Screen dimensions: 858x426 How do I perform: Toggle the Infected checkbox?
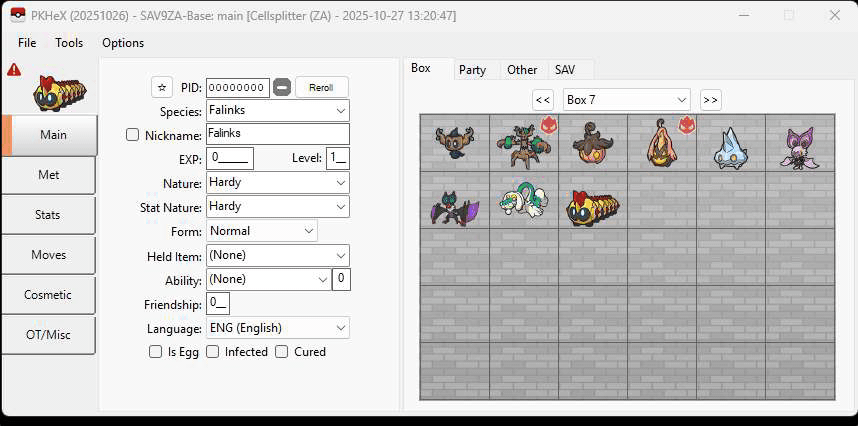[x=213, y=352]
